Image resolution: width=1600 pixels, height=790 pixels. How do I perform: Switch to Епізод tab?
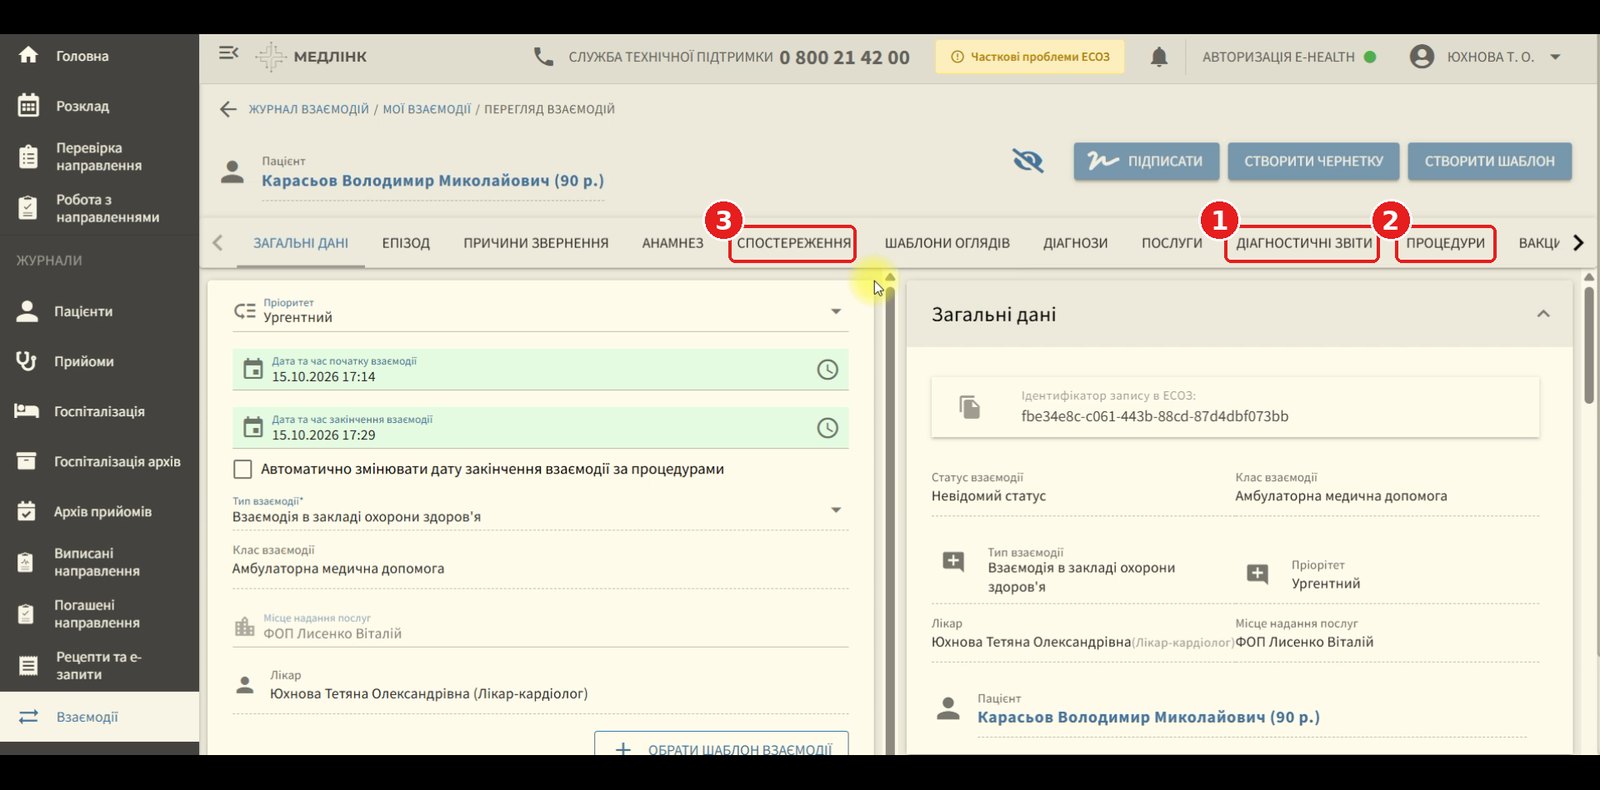click(406, 243)
